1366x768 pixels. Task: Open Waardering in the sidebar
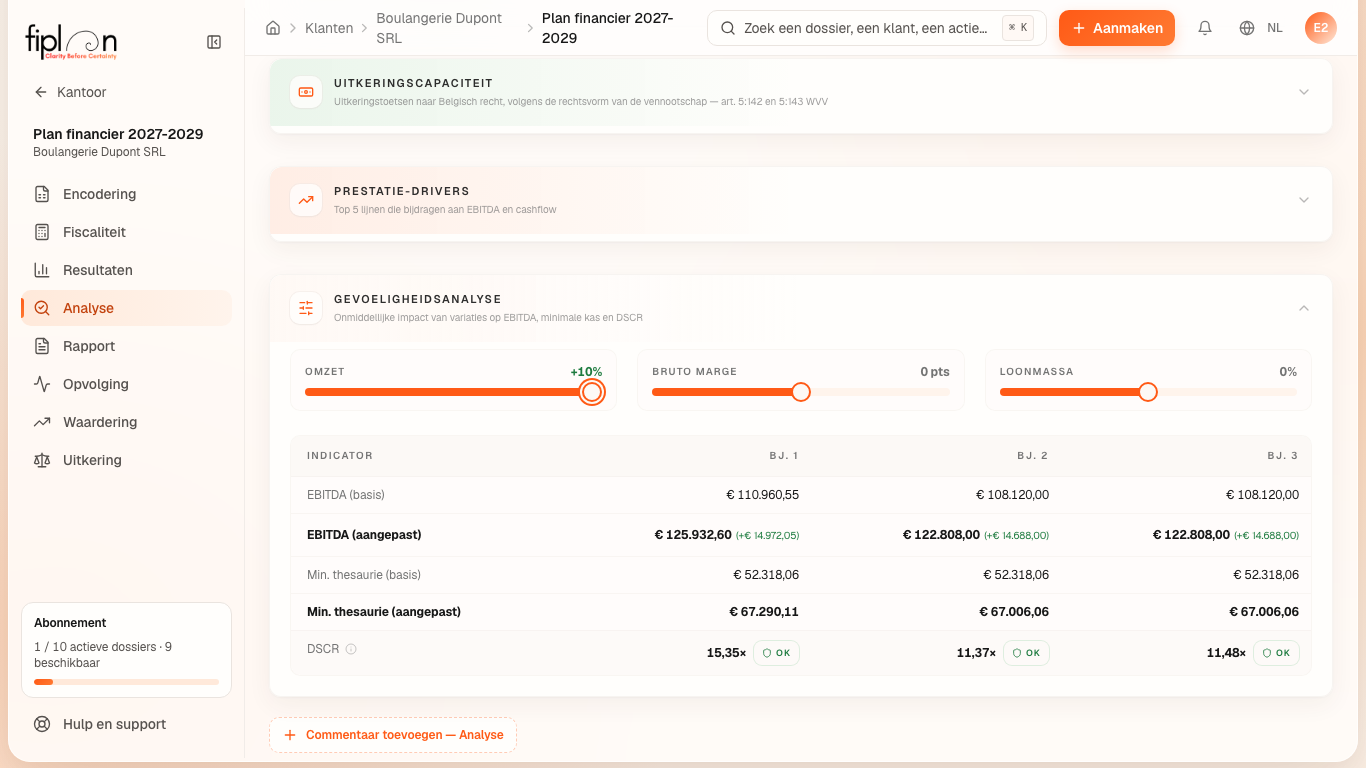(126, 422)
